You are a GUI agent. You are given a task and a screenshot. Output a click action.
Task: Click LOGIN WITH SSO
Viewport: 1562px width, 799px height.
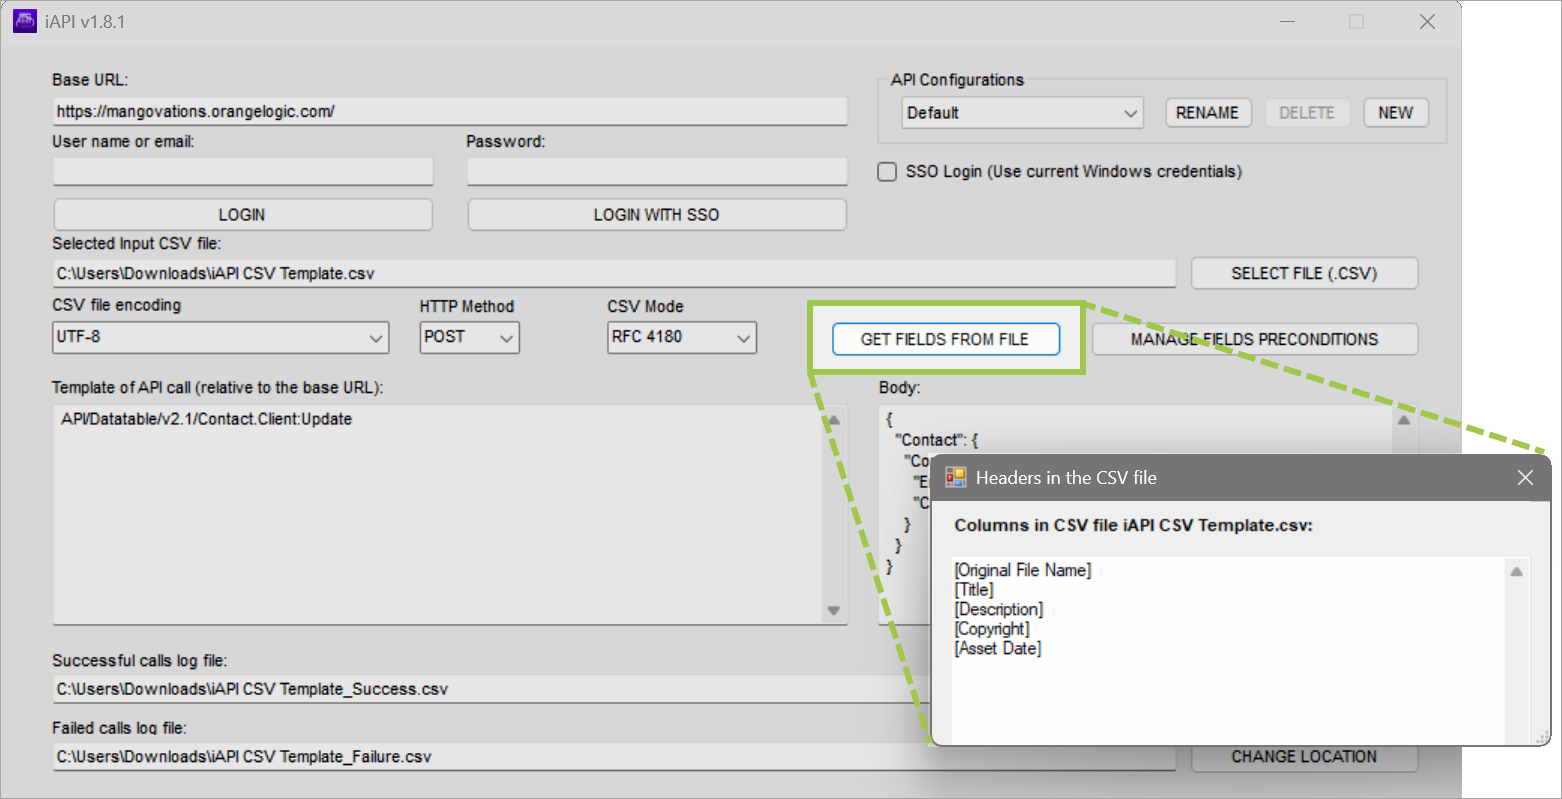click(656, 214)
